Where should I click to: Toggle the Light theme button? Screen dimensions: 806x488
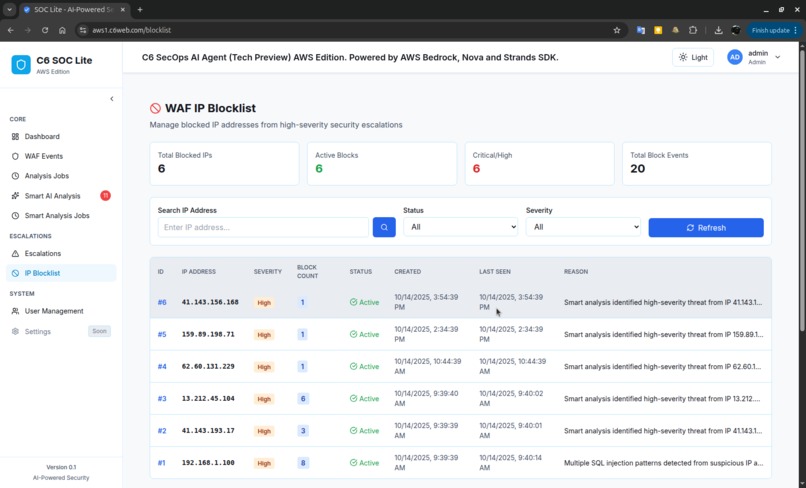click(693, 57)
